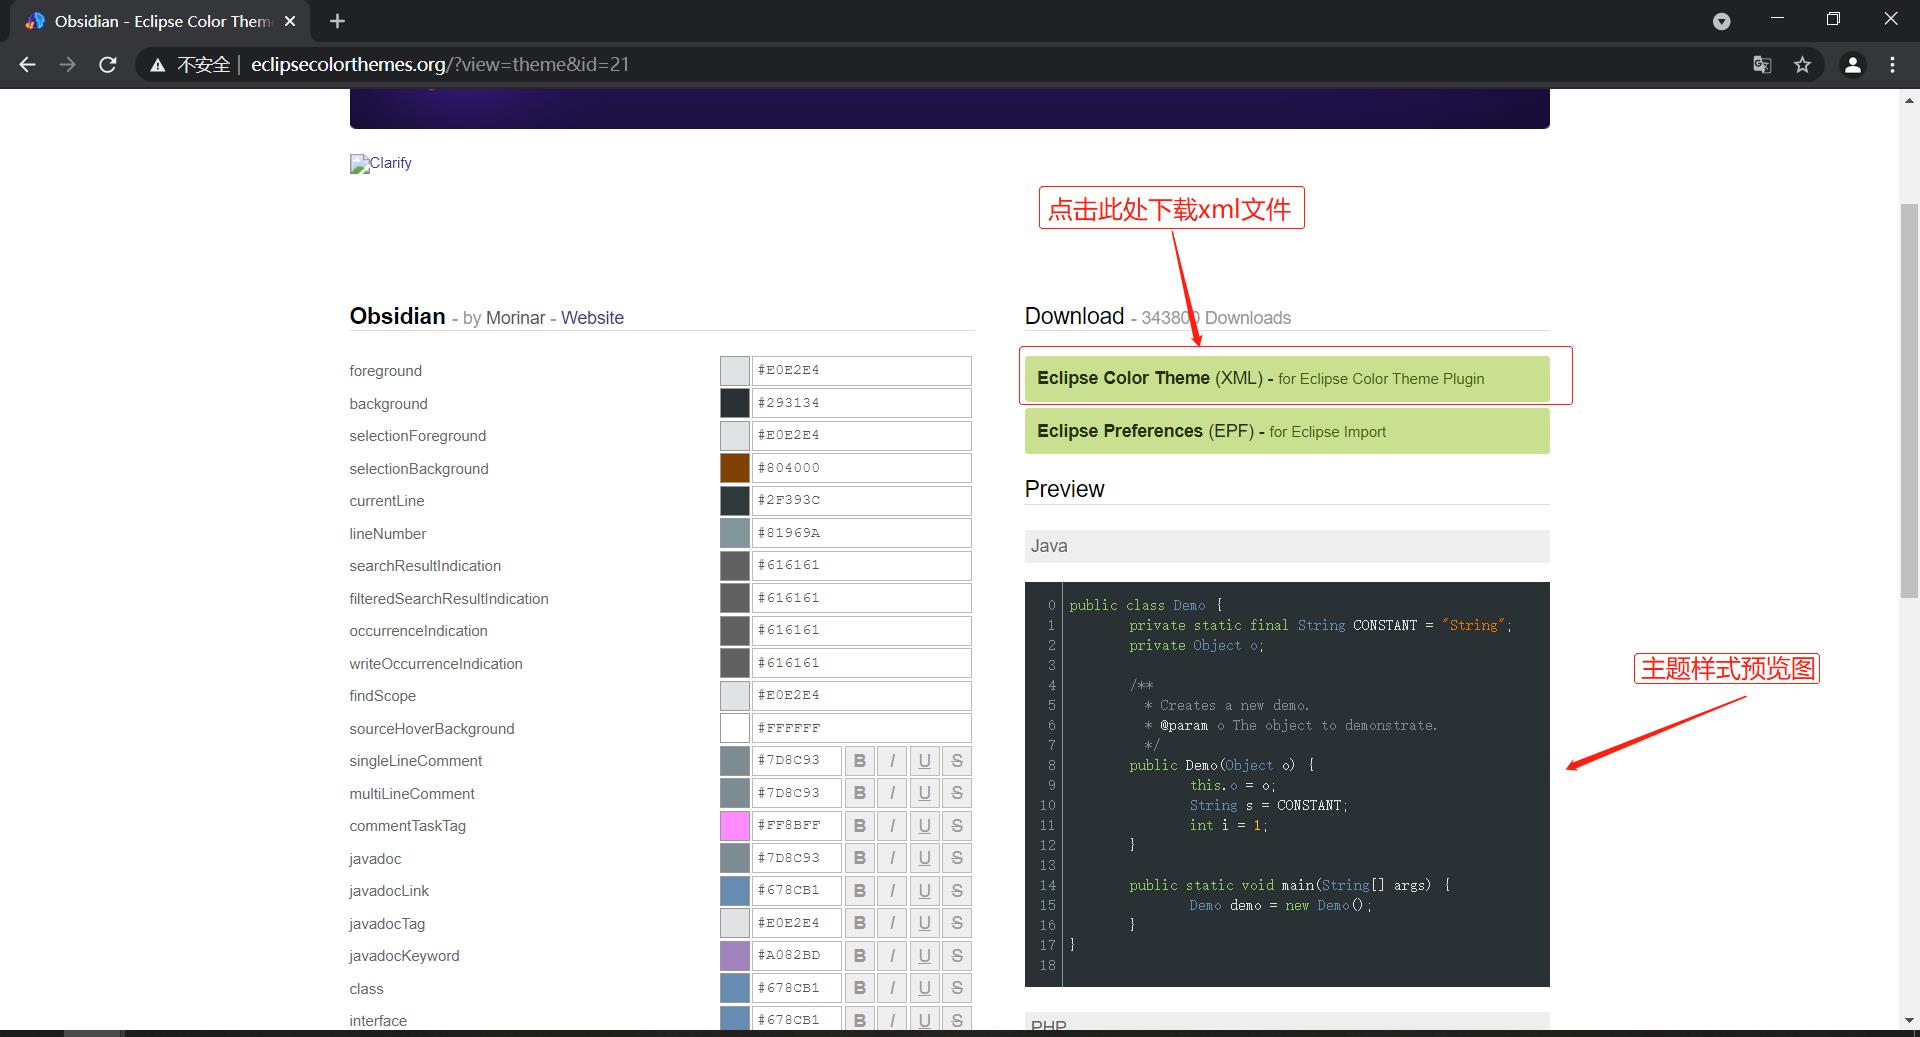Click the findScope color swatch
The height and width of the screenshot is (1037, 1920).
tap(735, 696)
